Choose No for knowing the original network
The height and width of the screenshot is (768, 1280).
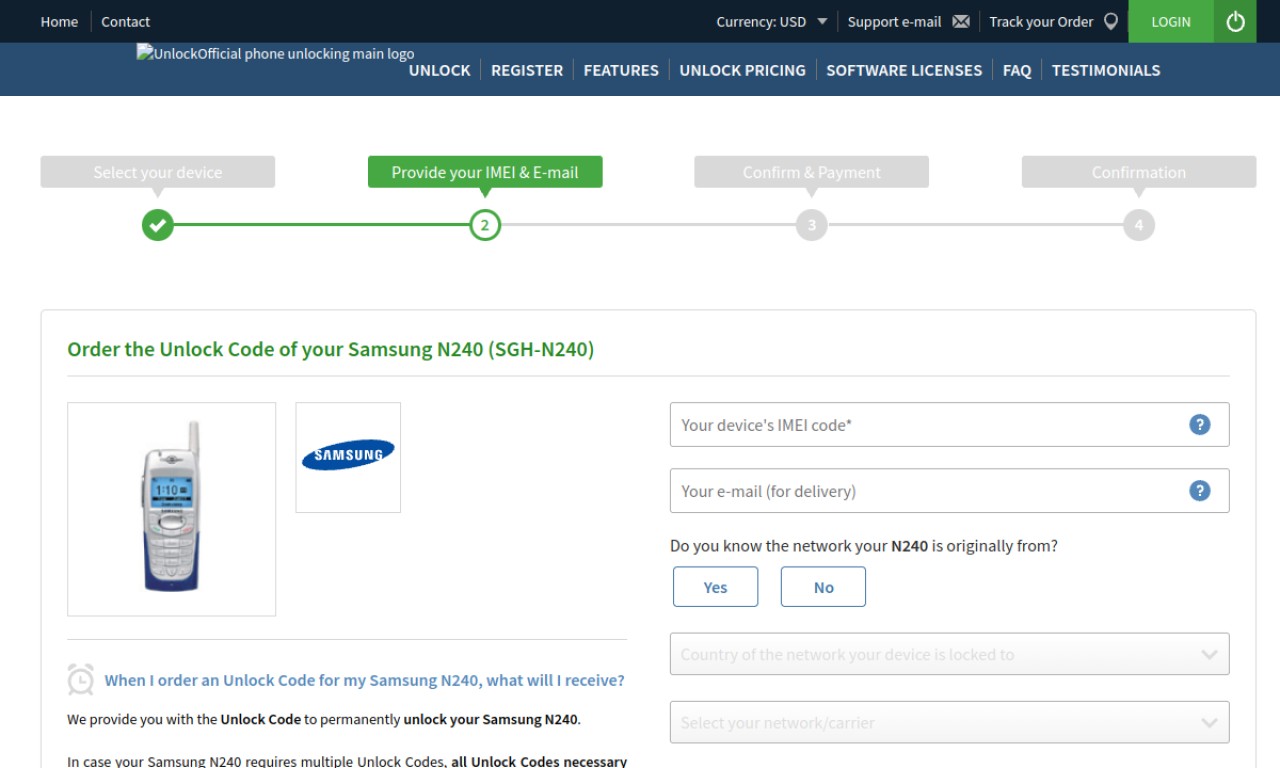pos(823,587)
